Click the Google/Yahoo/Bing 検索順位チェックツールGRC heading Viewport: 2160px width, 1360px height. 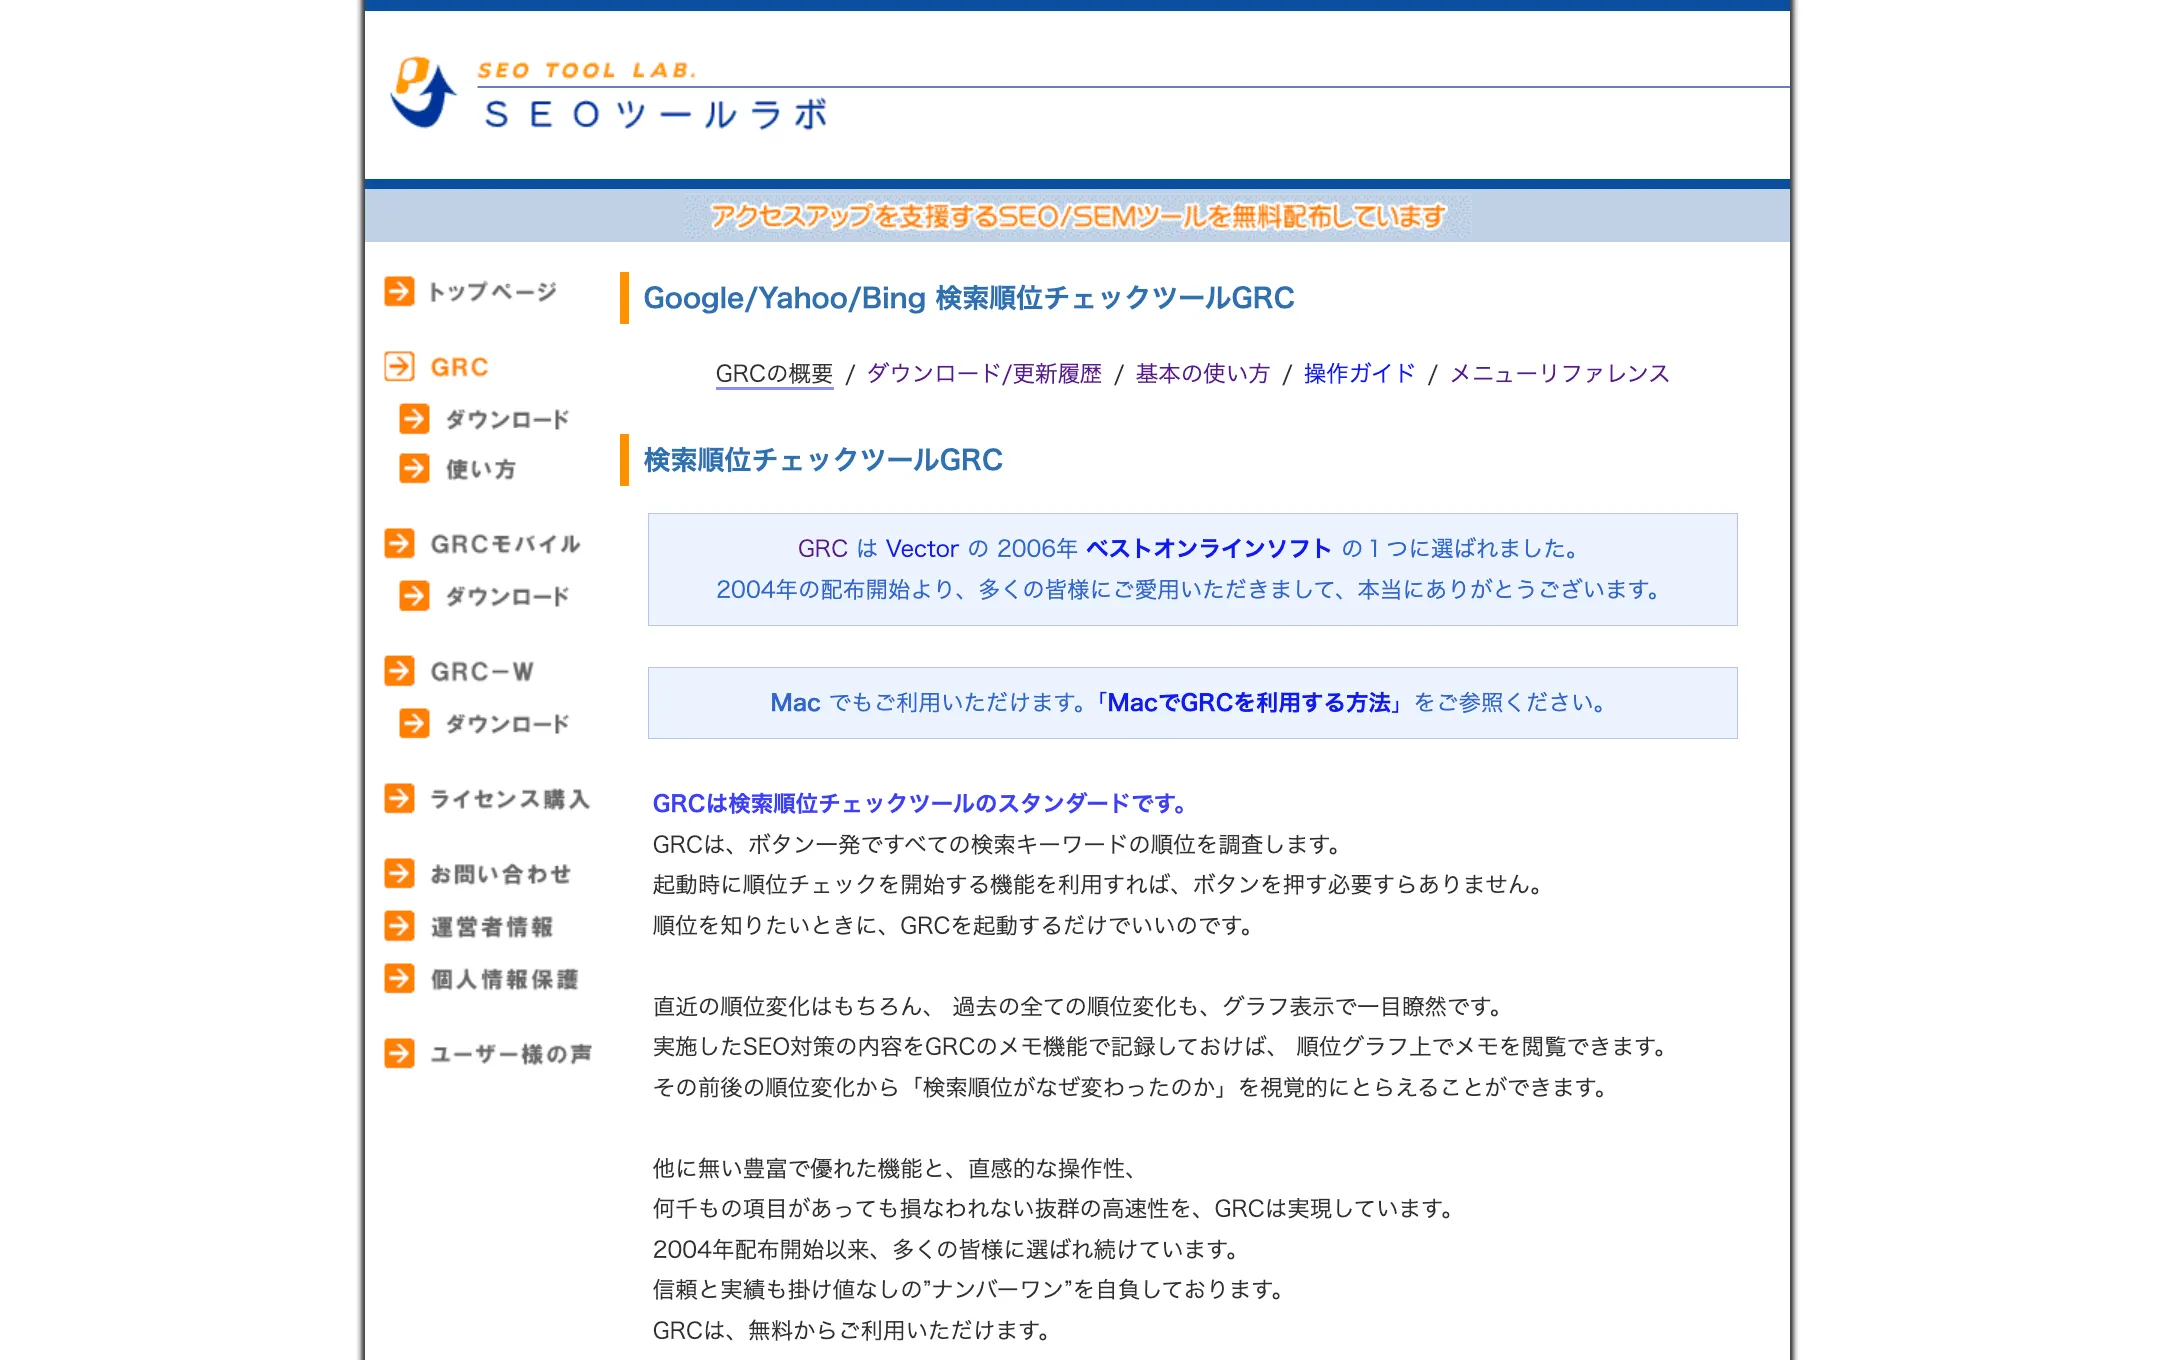coord(969,298)
